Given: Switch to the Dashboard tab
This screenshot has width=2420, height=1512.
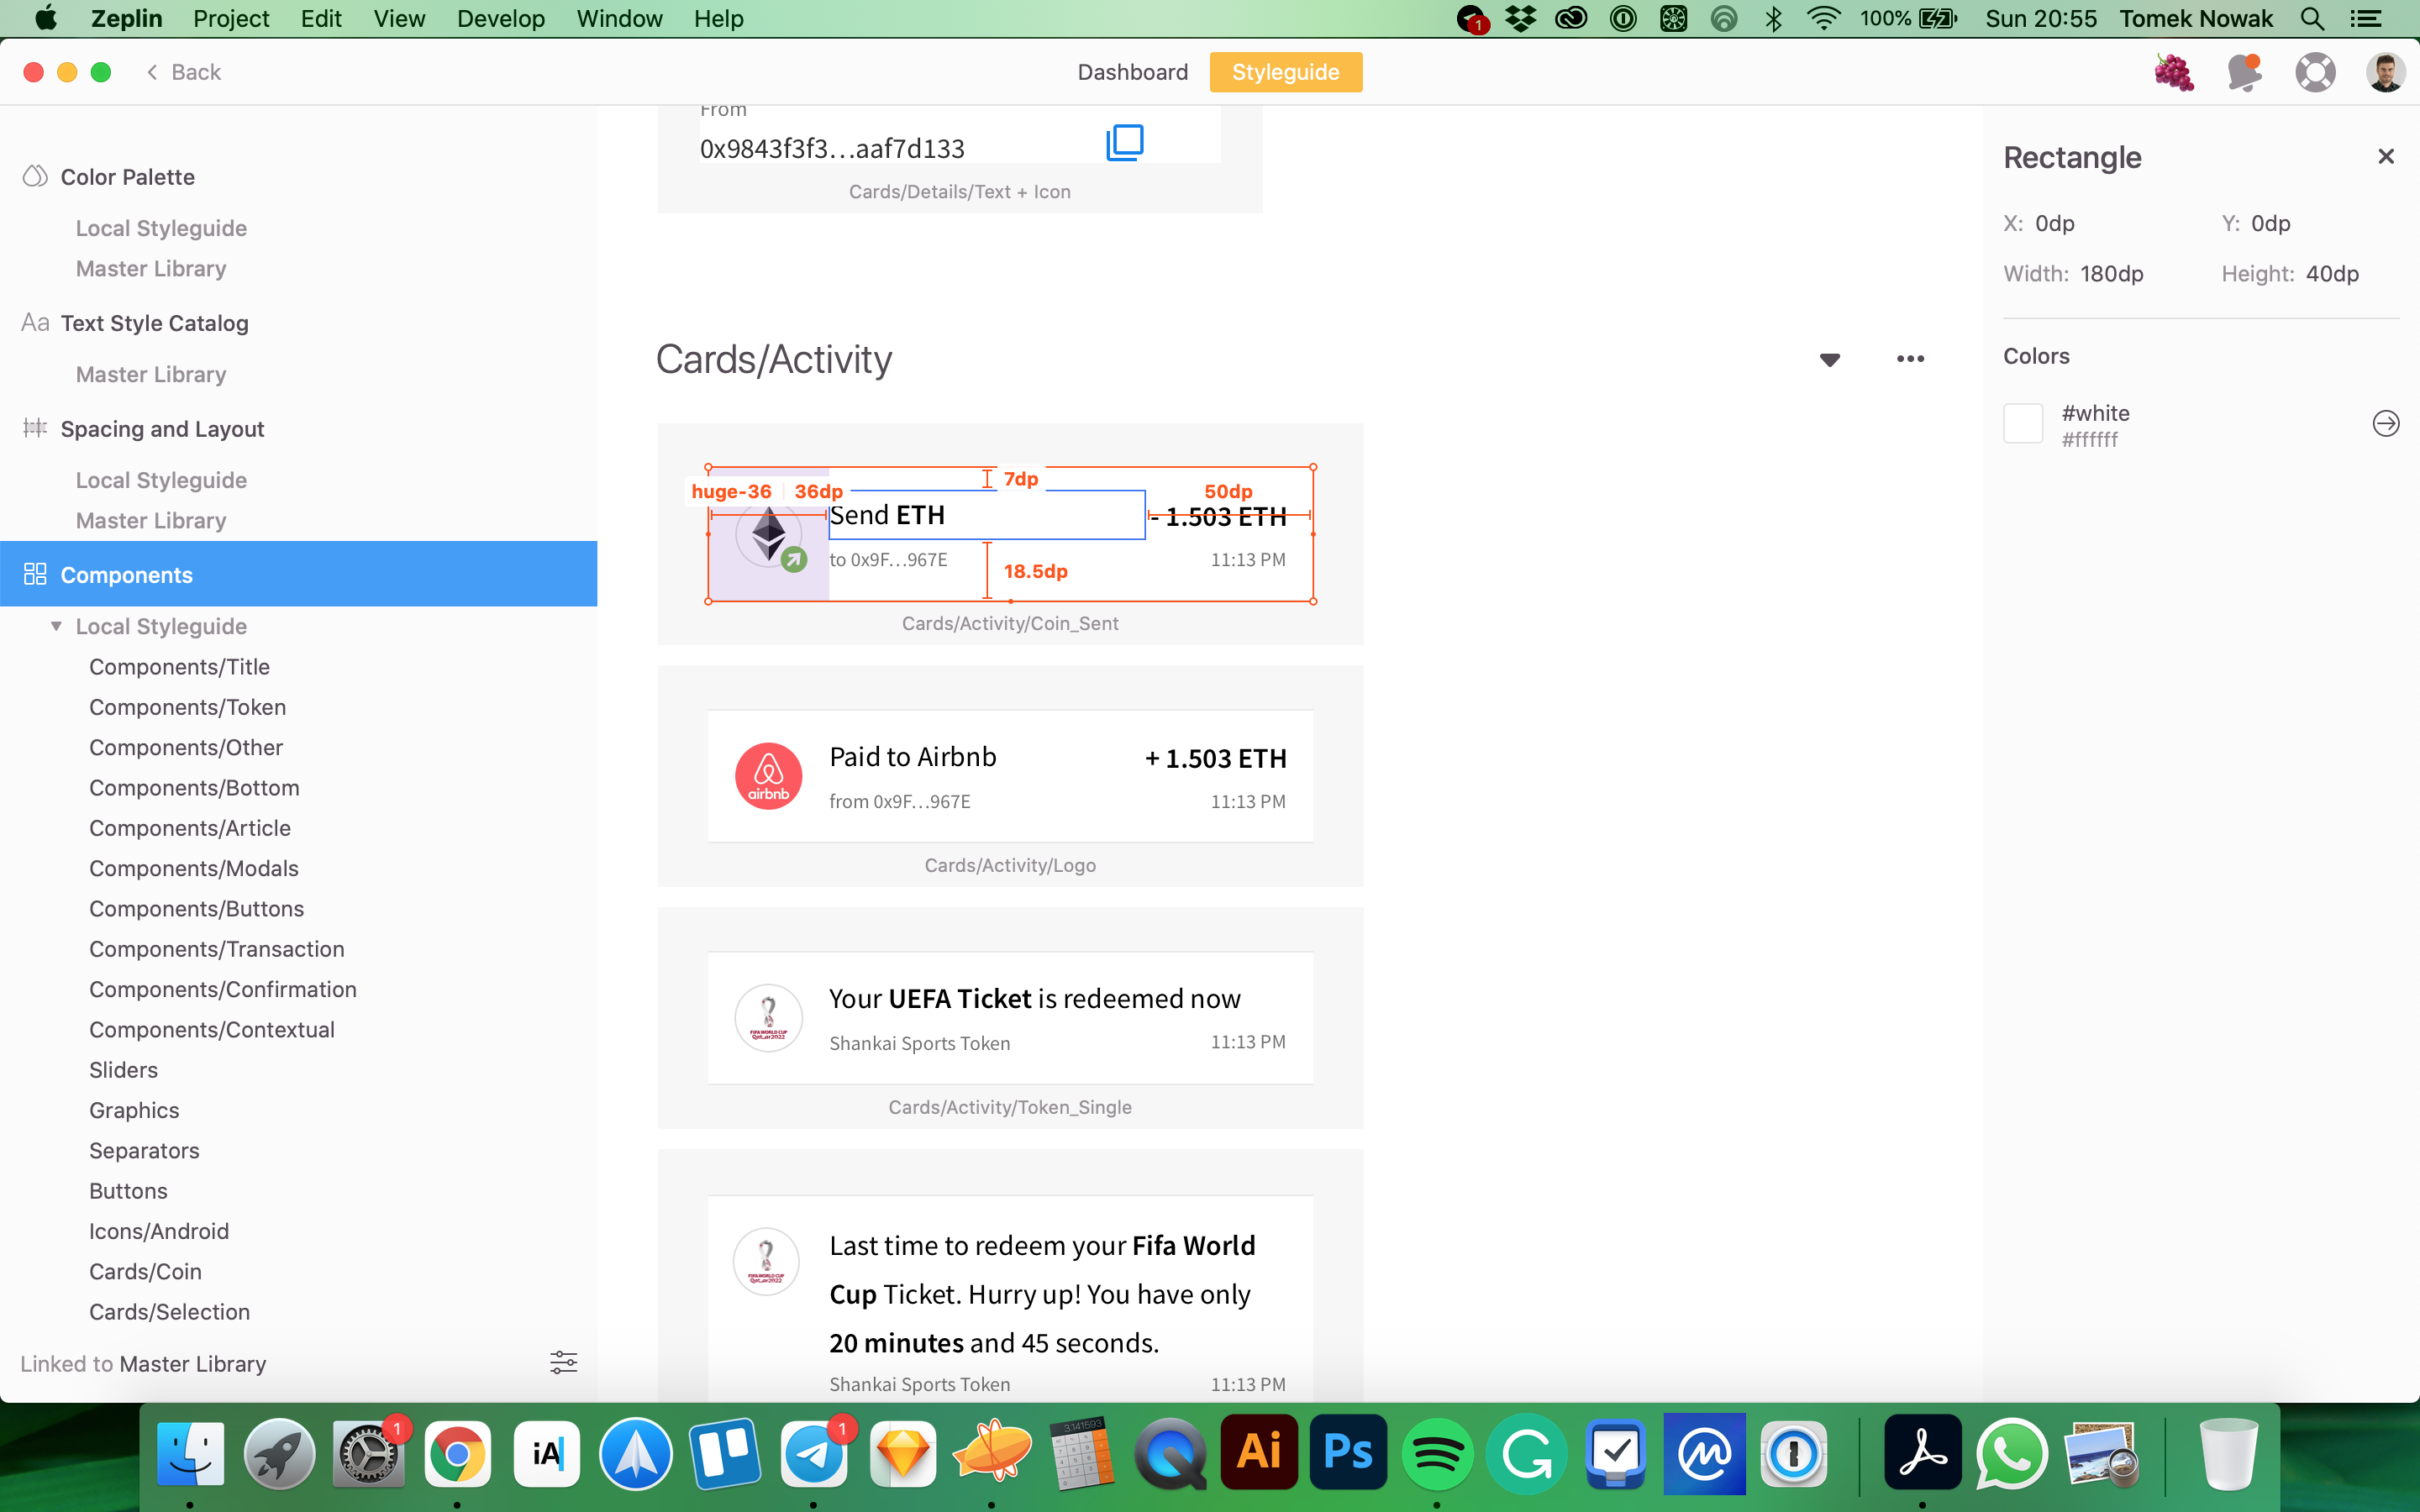Looking at the screenshot, I should point(1132,71).
